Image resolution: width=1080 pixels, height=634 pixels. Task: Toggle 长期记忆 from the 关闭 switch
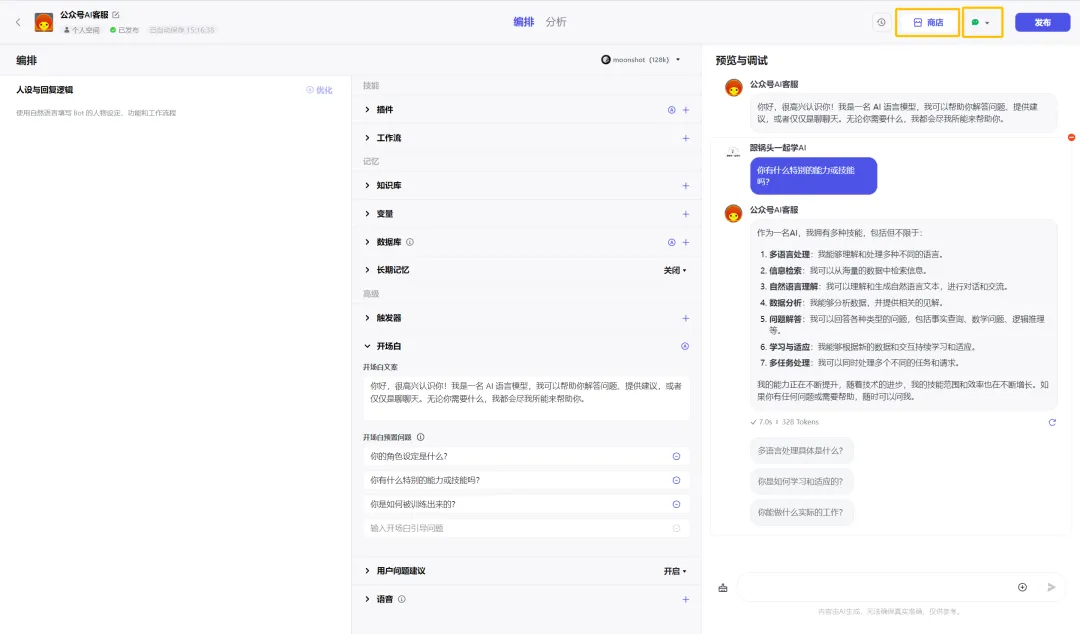pos(676,270)
